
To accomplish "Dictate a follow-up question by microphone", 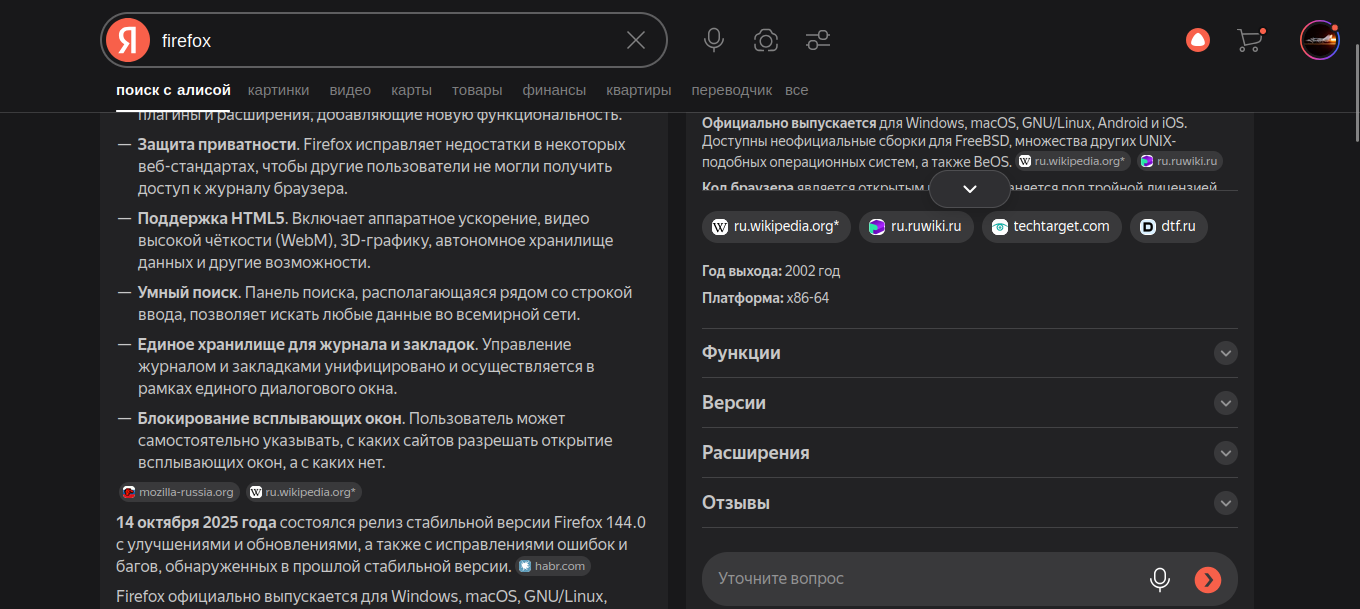I will click(1160, 579).
